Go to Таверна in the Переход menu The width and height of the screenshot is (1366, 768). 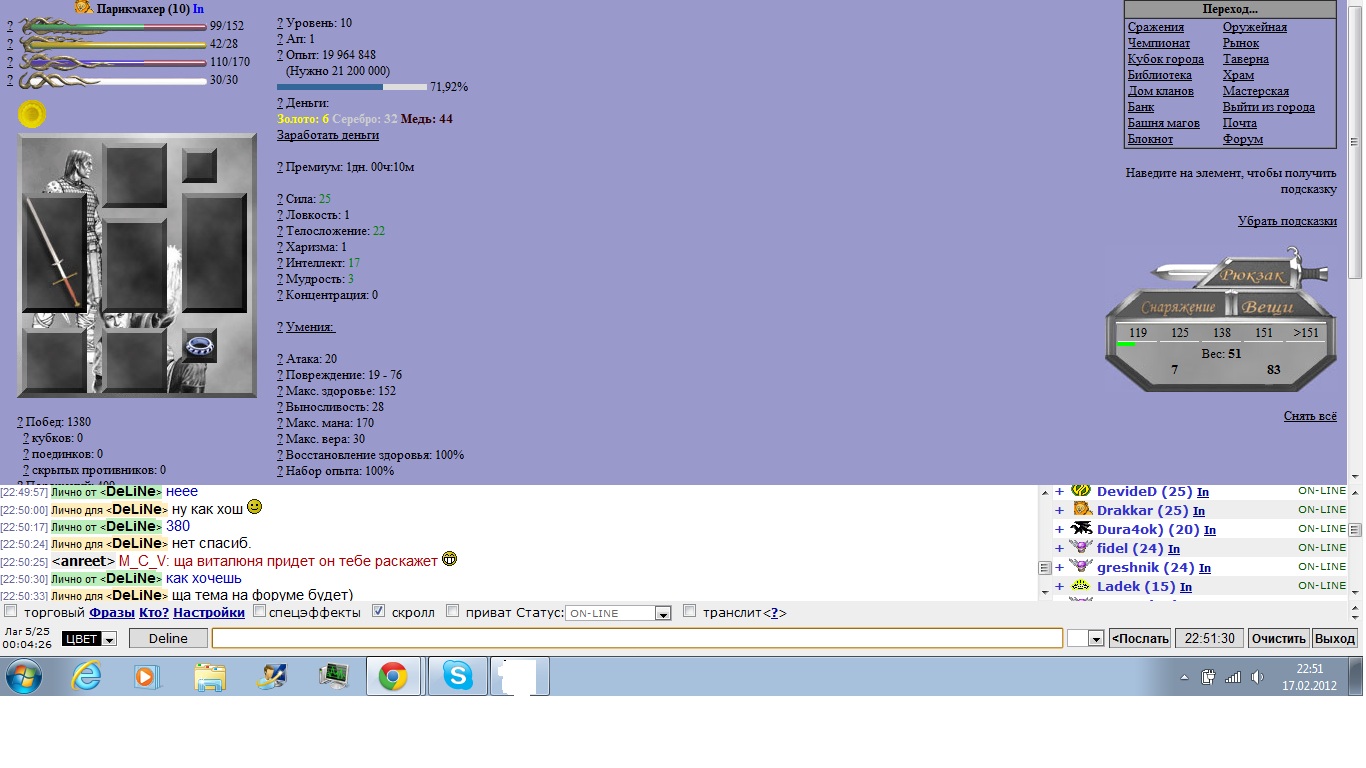click(1245, 59)
